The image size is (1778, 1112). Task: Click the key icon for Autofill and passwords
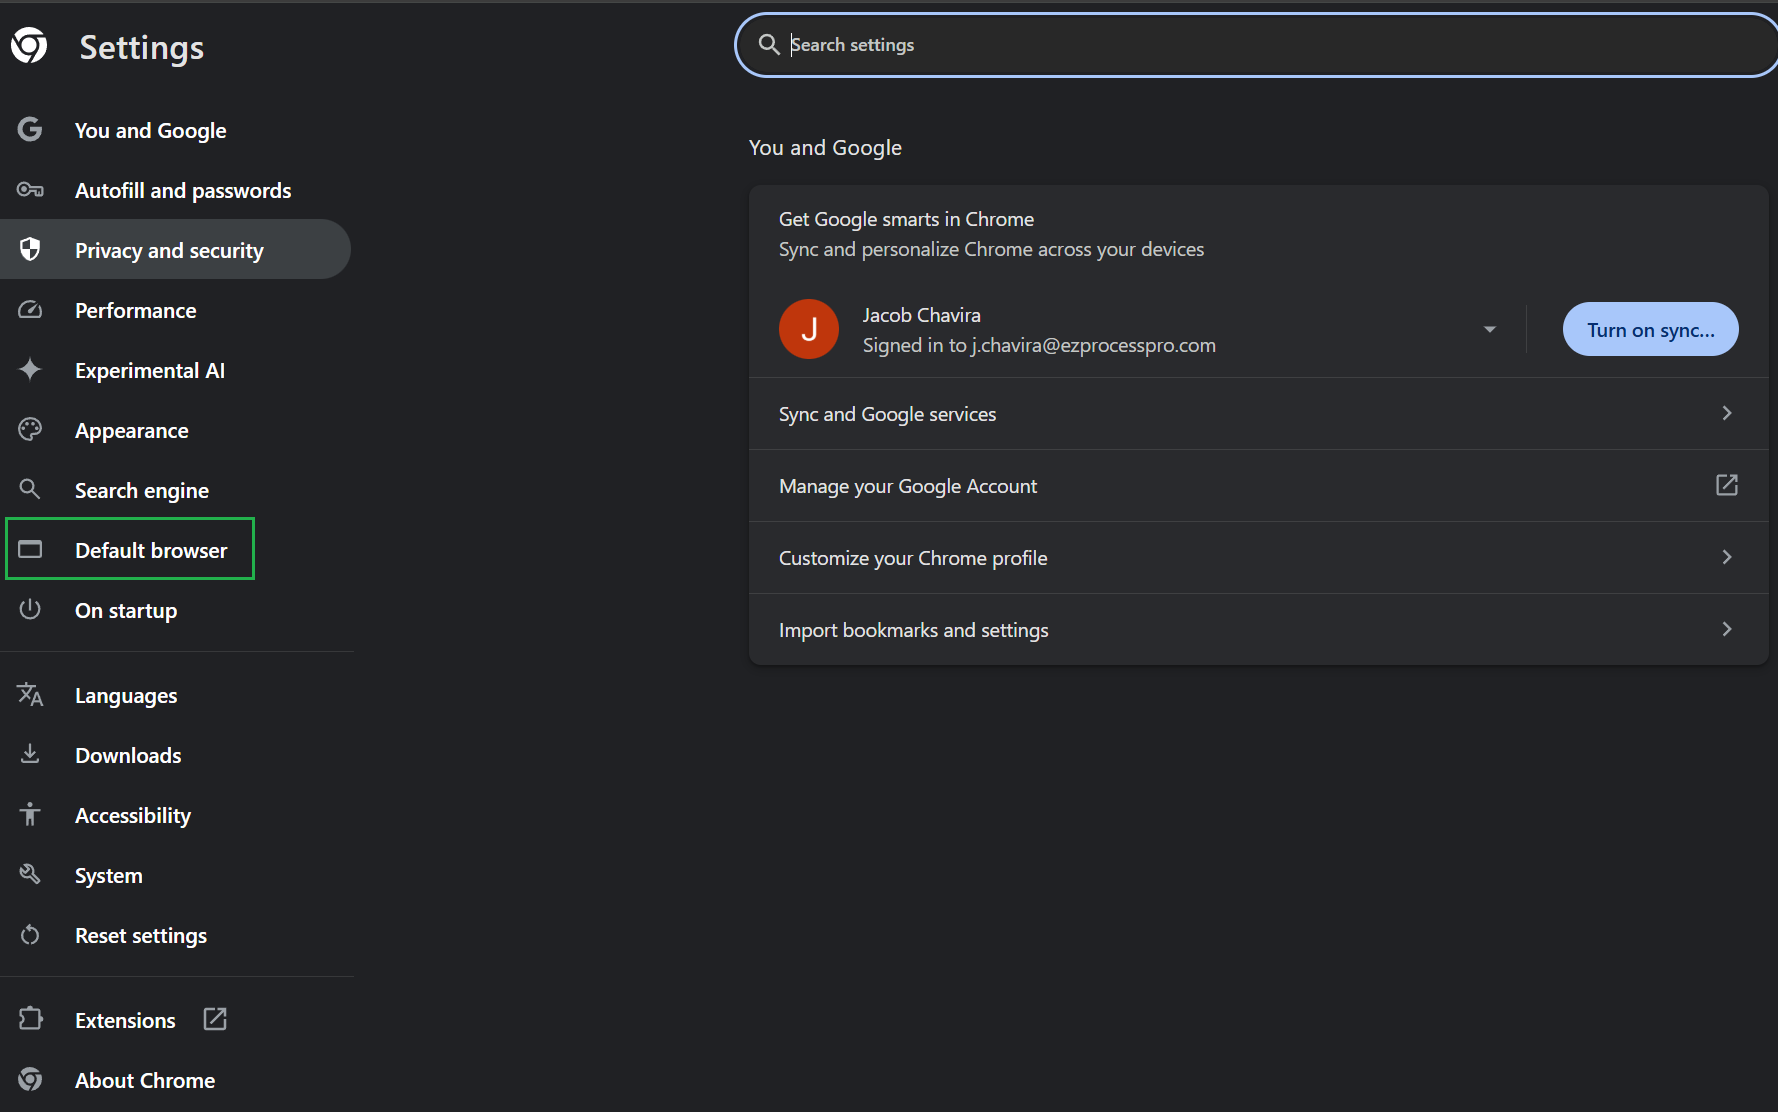point(30,189)
